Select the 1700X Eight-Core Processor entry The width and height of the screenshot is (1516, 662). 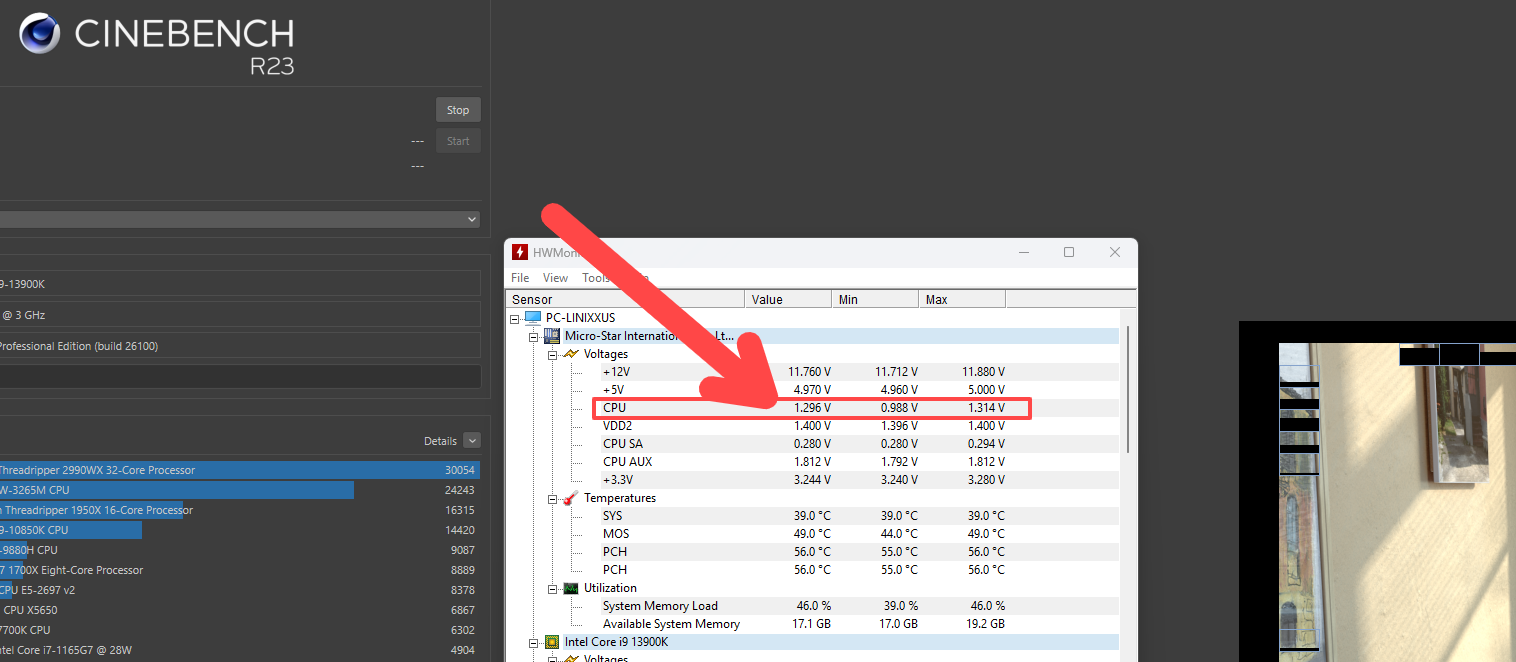pos(240,570)
